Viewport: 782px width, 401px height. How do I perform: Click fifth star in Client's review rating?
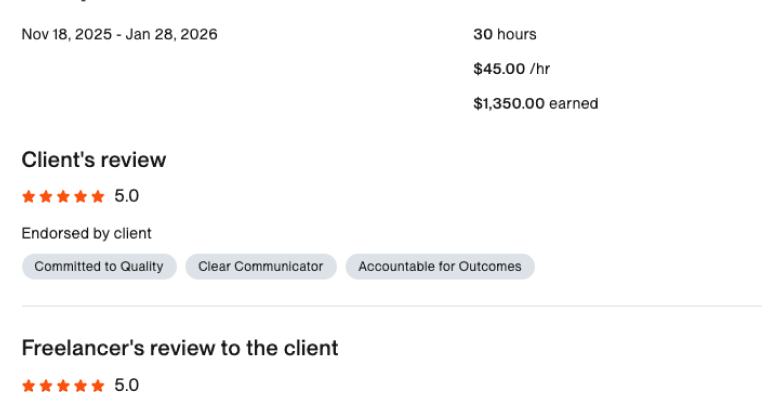[x=98, y=197]
